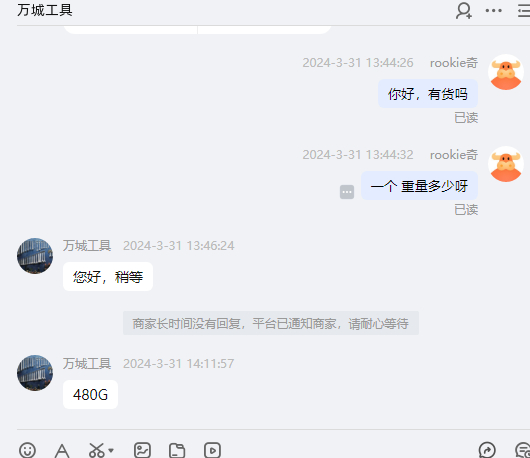Open font formatting with A icon

tap(62, 451)
